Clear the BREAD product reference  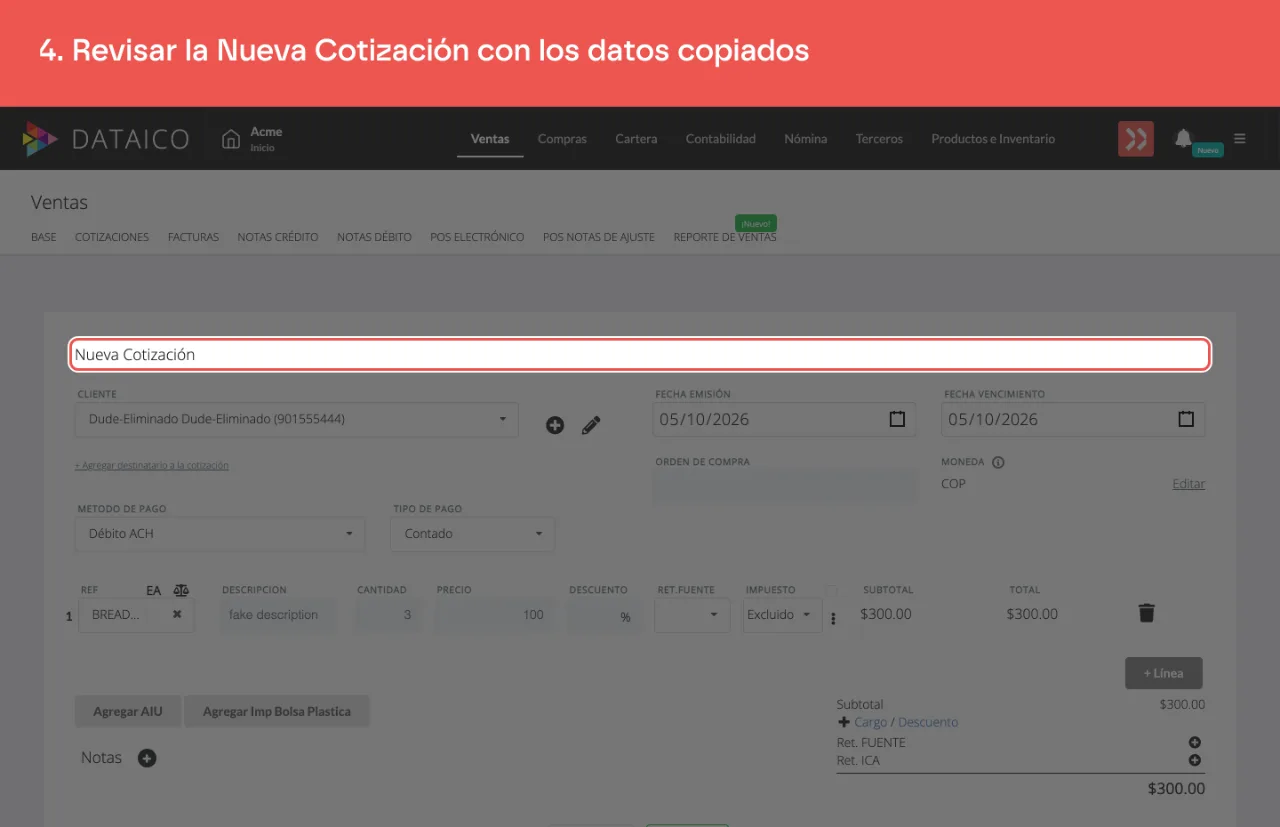(x=177, y=614)
